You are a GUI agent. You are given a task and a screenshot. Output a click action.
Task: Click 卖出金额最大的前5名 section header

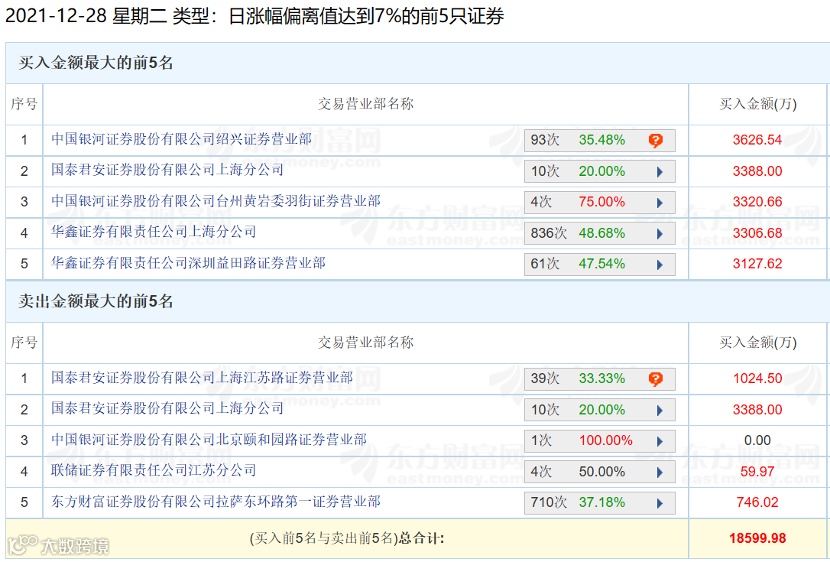coord(96,301)
